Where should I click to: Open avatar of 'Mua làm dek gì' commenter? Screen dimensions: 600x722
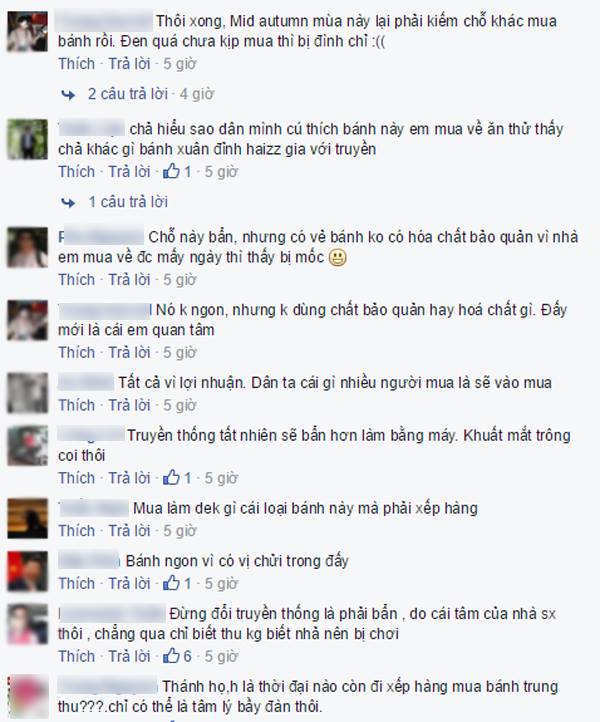click(28, 518)
